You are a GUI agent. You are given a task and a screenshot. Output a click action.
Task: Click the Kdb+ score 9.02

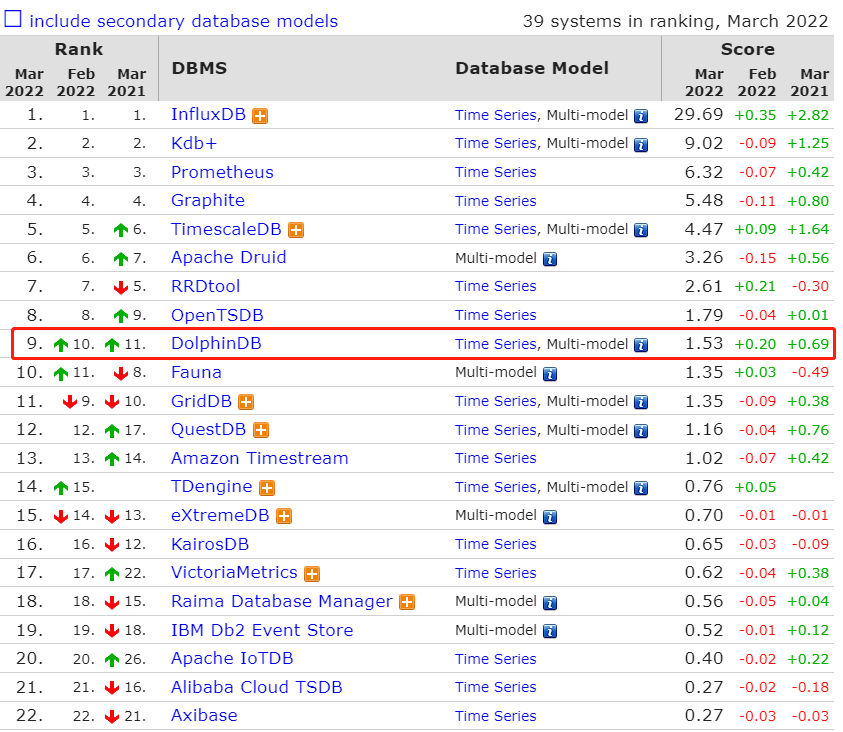coord(704,143)
